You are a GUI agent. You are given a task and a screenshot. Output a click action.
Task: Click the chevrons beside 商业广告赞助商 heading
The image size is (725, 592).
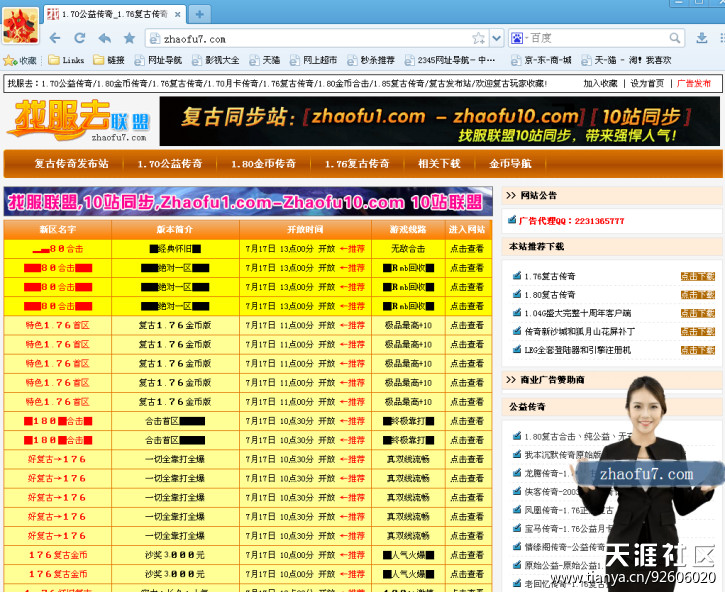pyautogui.click(x=510, y=380)
